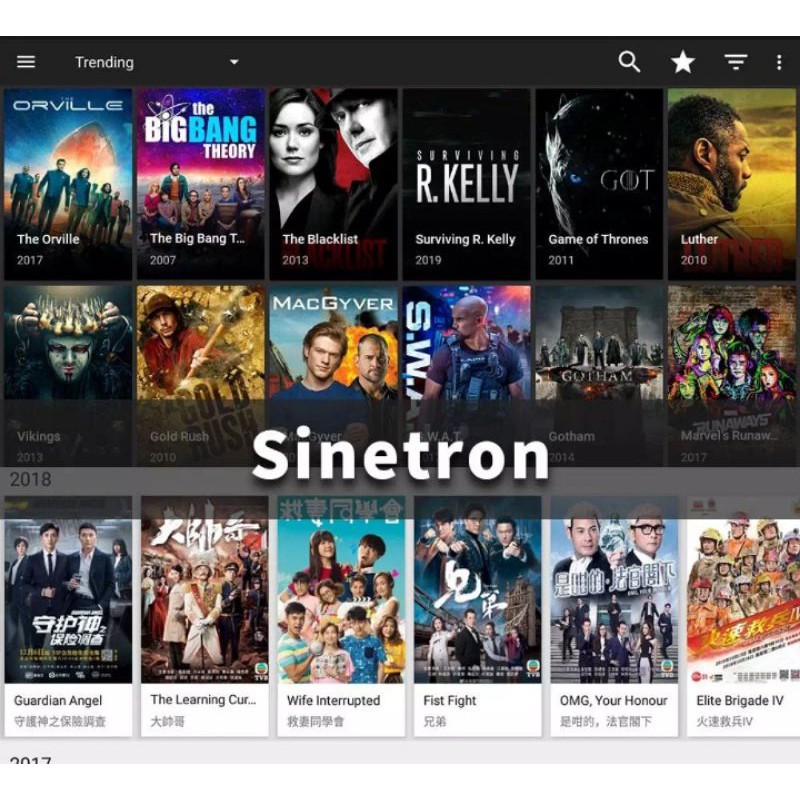Image resolution: width=800 pixels, height=800 pixels.
Task: Open search with the magnifier icon
Action: tap(629, 62)
